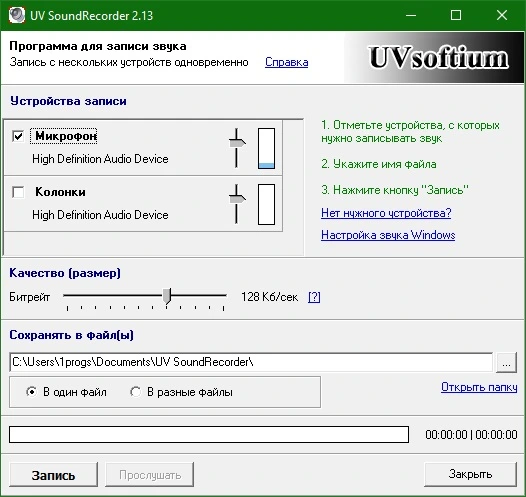Click the Микрофон level meter
This screenshot has width=526, height=497.
[x=266, y=148]
